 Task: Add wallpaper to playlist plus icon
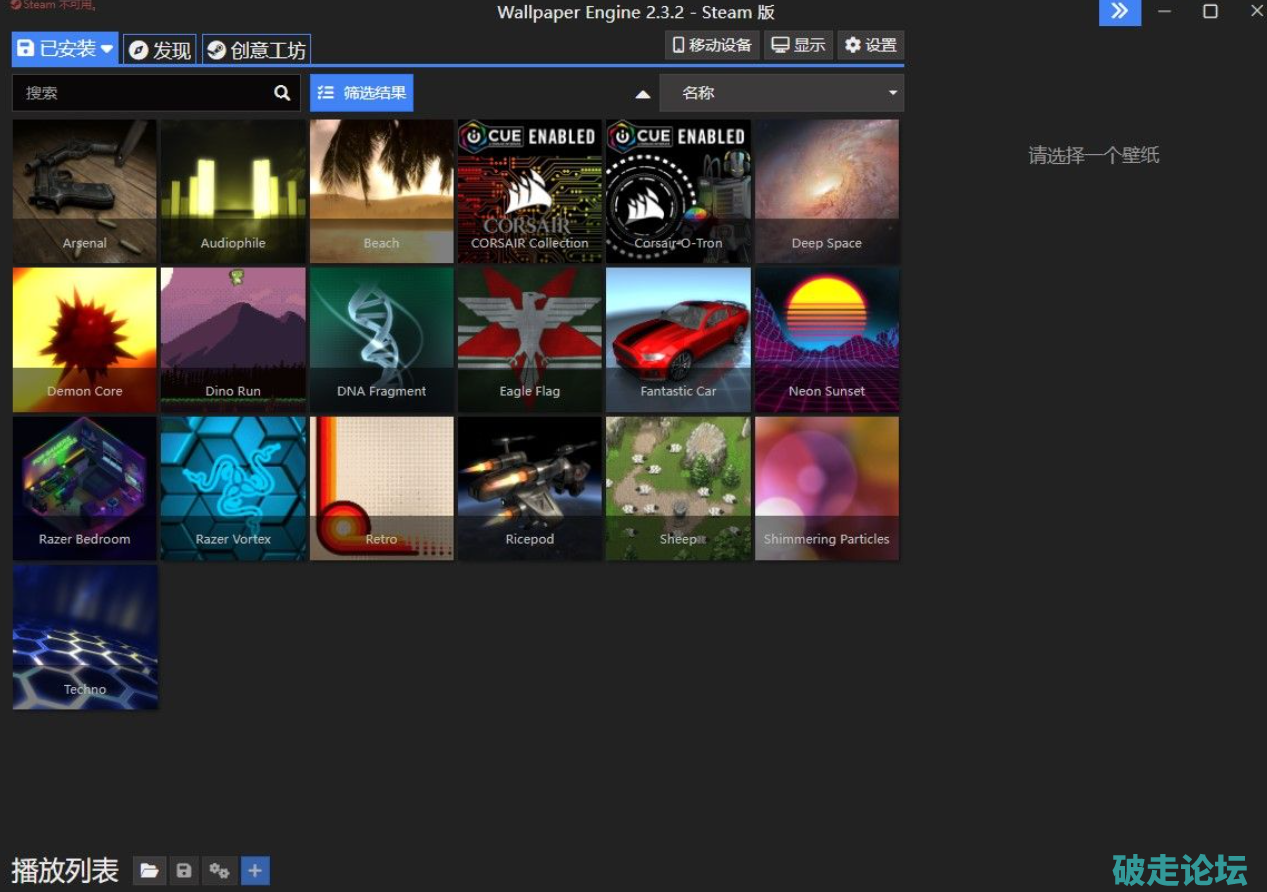(255, 871)
